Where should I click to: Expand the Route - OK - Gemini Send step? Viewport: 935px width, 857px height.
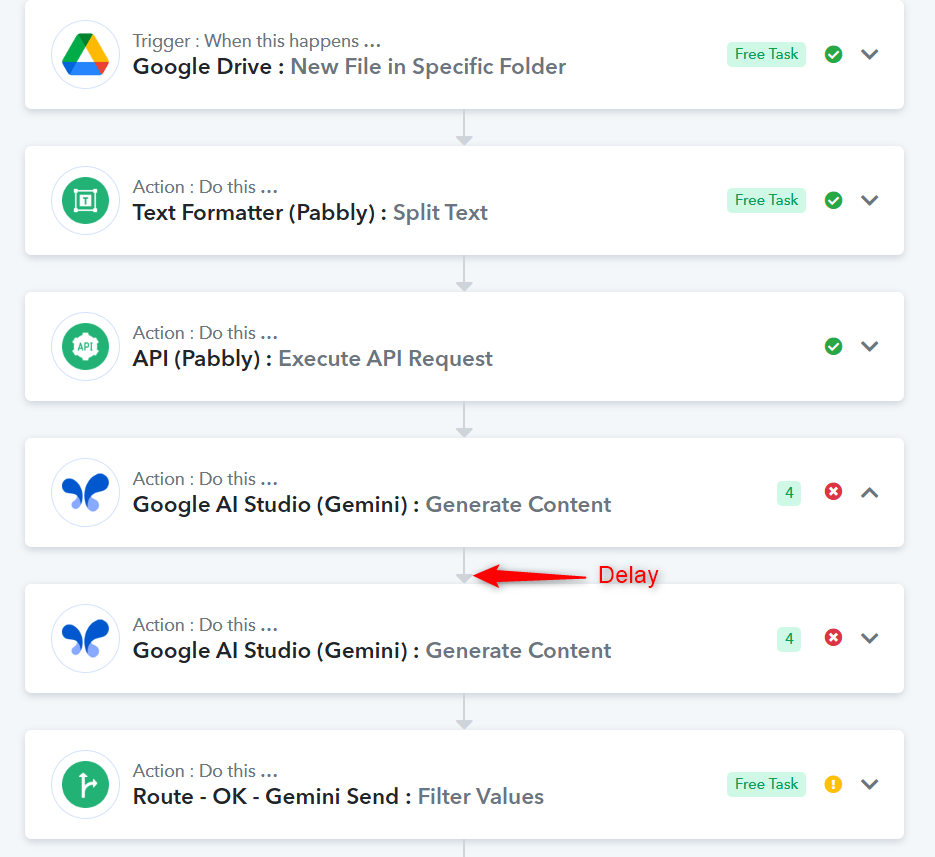pyautogui.click(x=870, y=784)
